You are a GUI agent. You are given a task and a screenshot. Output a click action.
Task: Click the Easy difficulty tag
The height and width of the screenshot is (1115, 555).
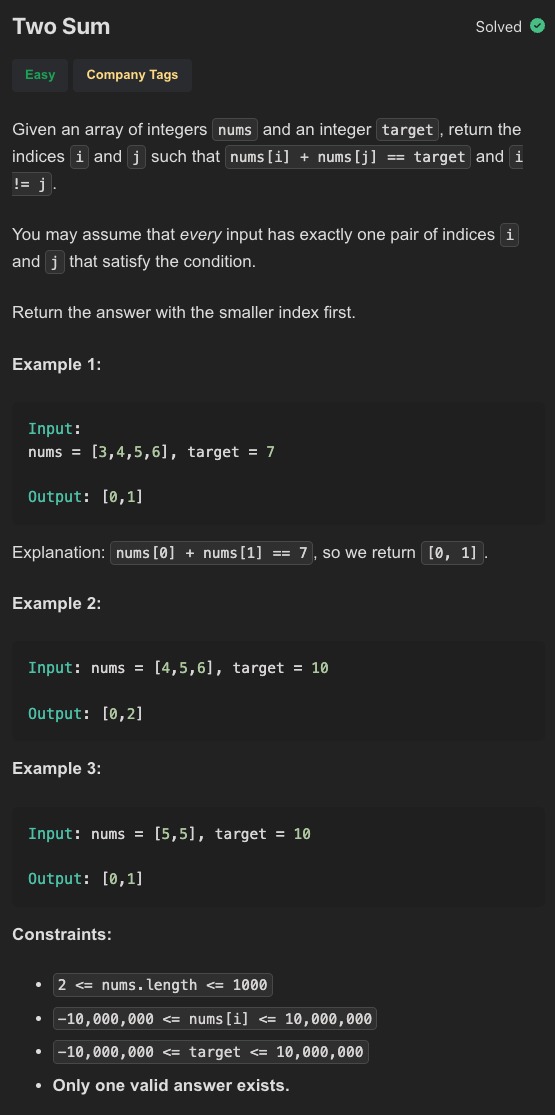[40, 75]
